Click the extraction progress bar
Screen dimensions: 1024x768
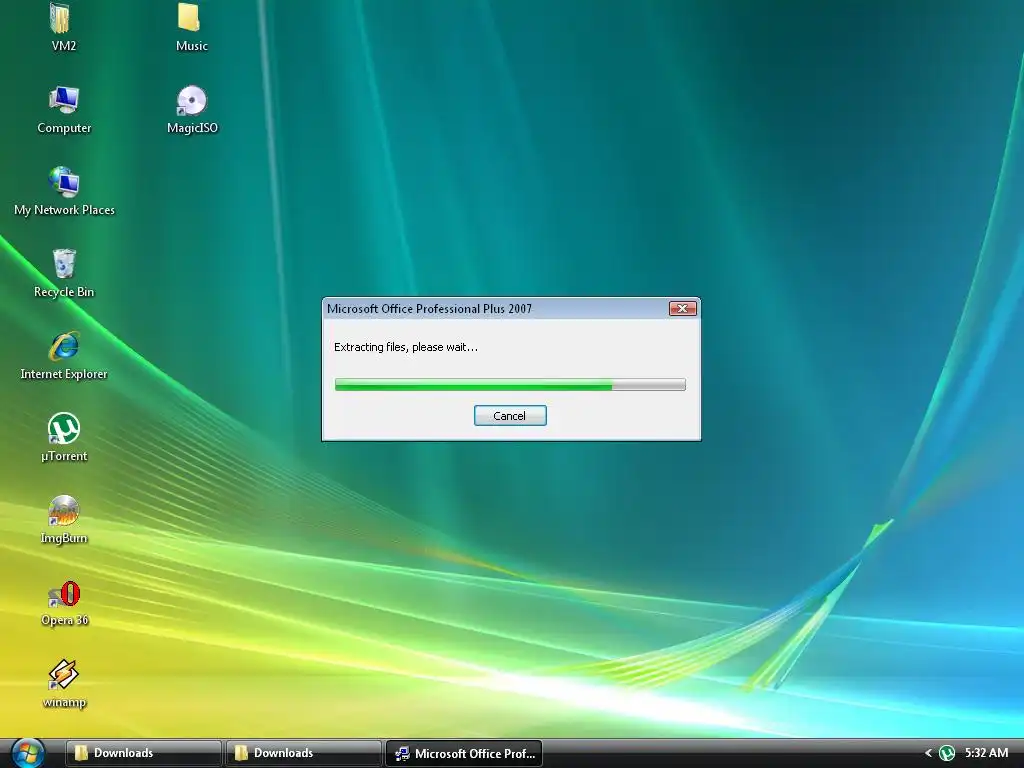pyautogui.click(x=510, y=385)
